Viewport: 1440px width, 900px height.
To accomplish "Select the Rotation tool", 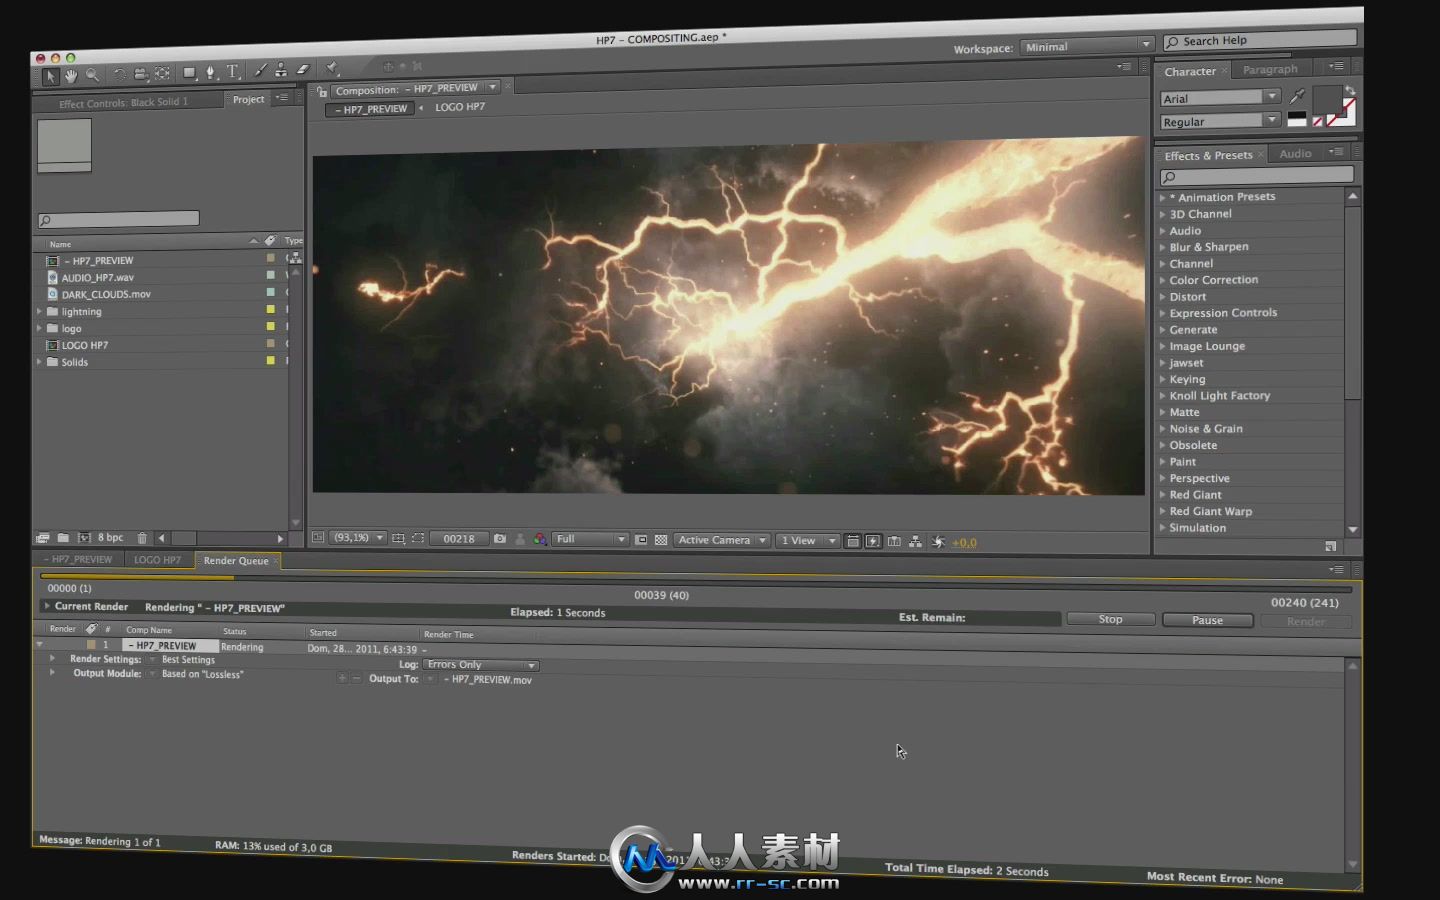I will tap(119, 74).
